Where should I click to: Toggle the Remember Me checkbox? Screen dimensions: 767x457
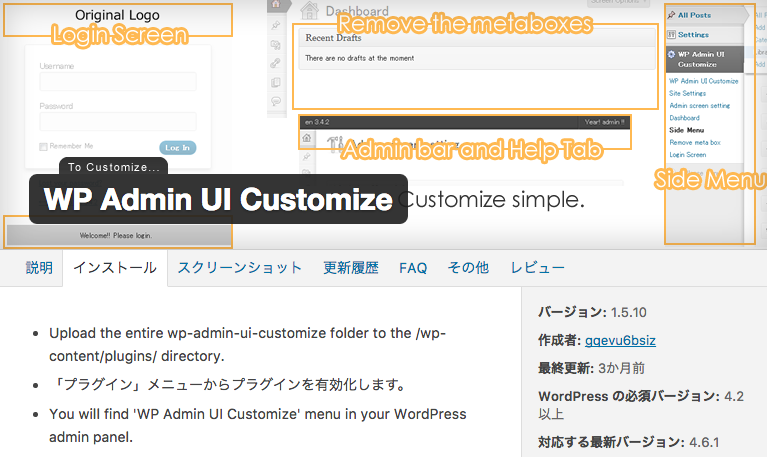click(x=43, y=146)
